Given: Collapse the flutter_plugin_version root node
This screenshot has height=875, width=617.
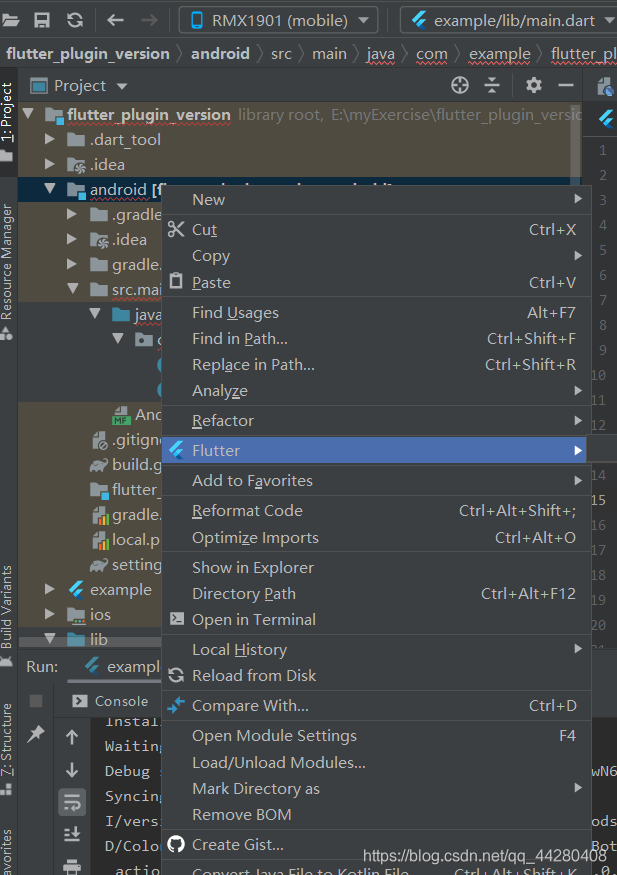Looking at the screenshot, I should (28, 114).
